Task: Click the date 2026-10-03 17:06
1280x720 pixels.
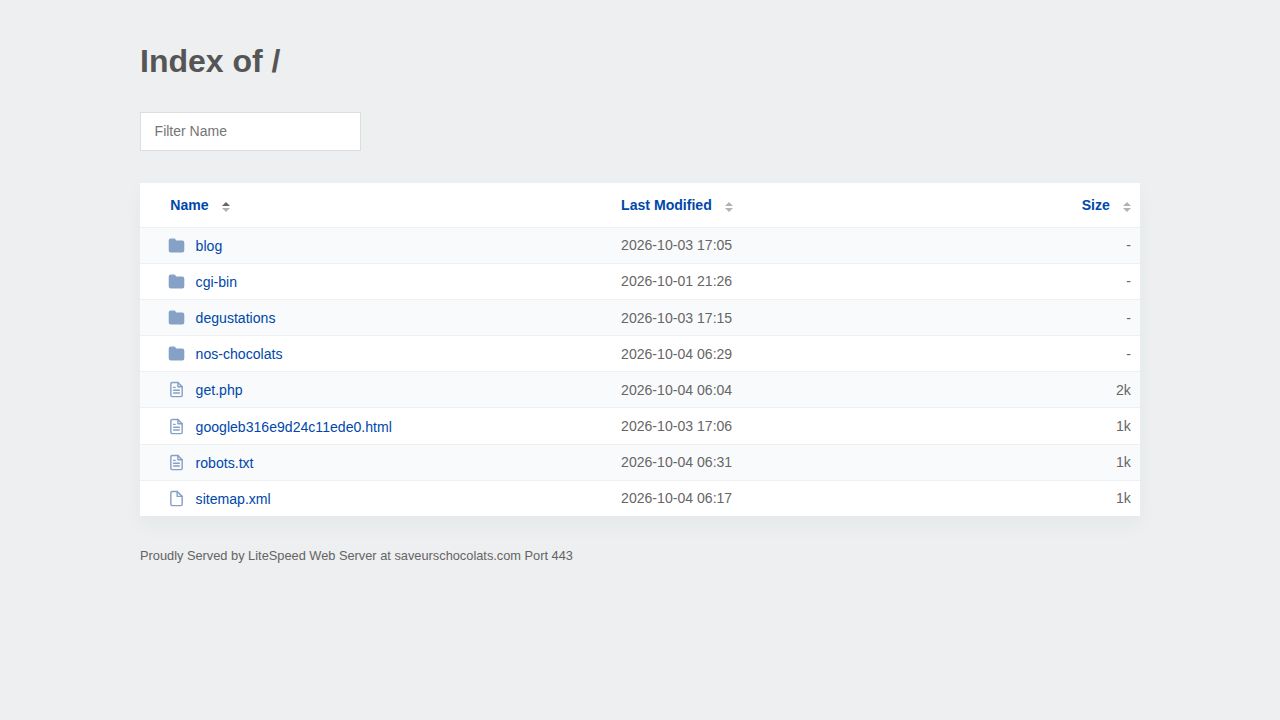Action: point(676,426)
